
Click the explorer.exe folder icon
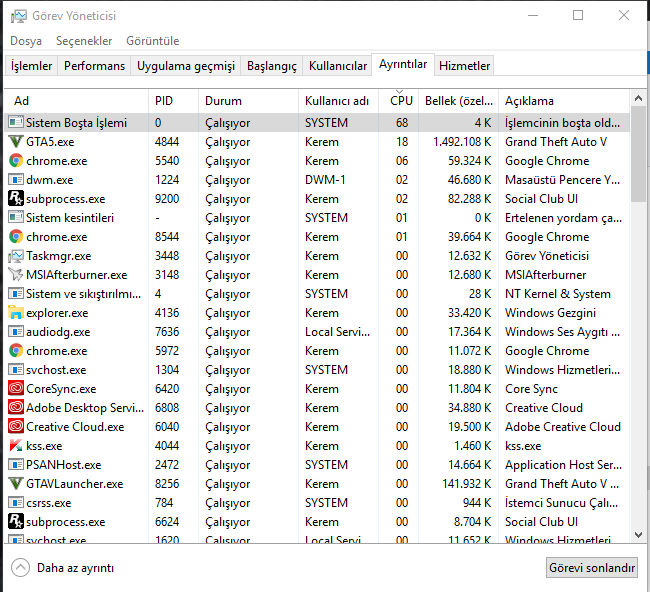16,313
